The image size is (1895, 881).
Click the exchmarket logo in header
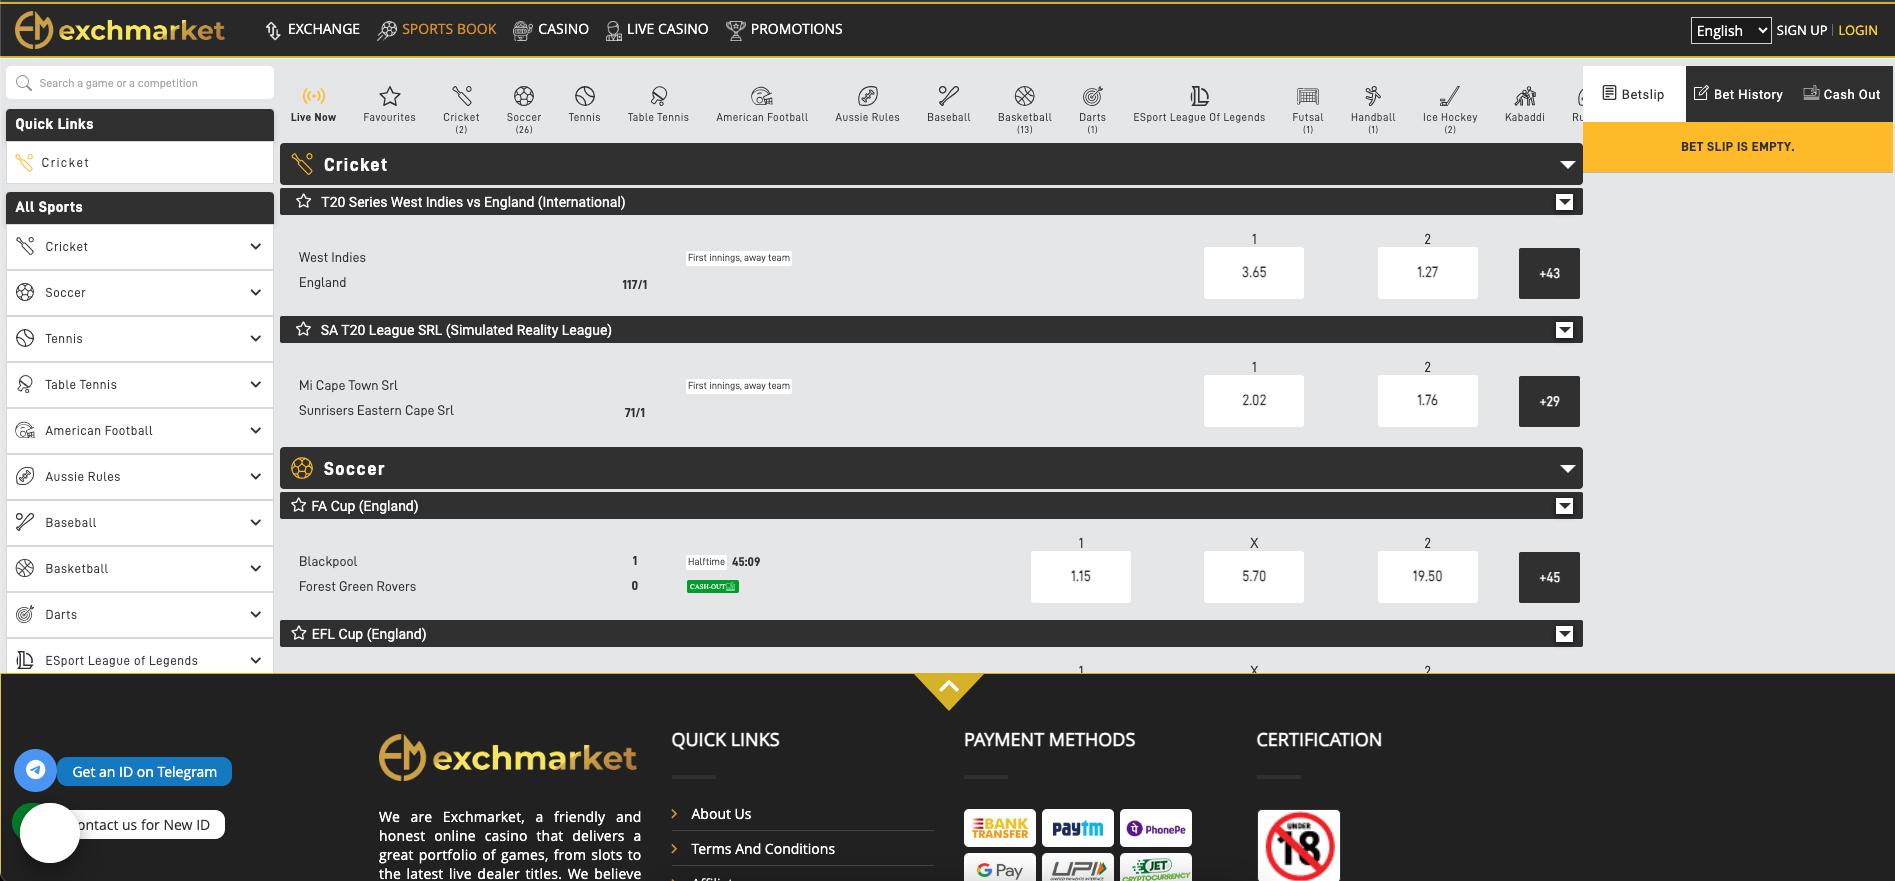tap(120, 30)
